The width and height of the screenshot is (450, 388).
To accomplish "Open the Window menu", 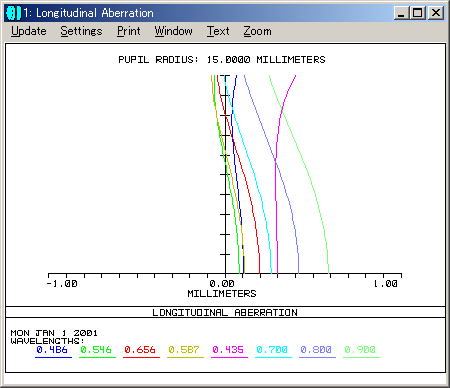I will pyautogui.click(x=173, y=31).
